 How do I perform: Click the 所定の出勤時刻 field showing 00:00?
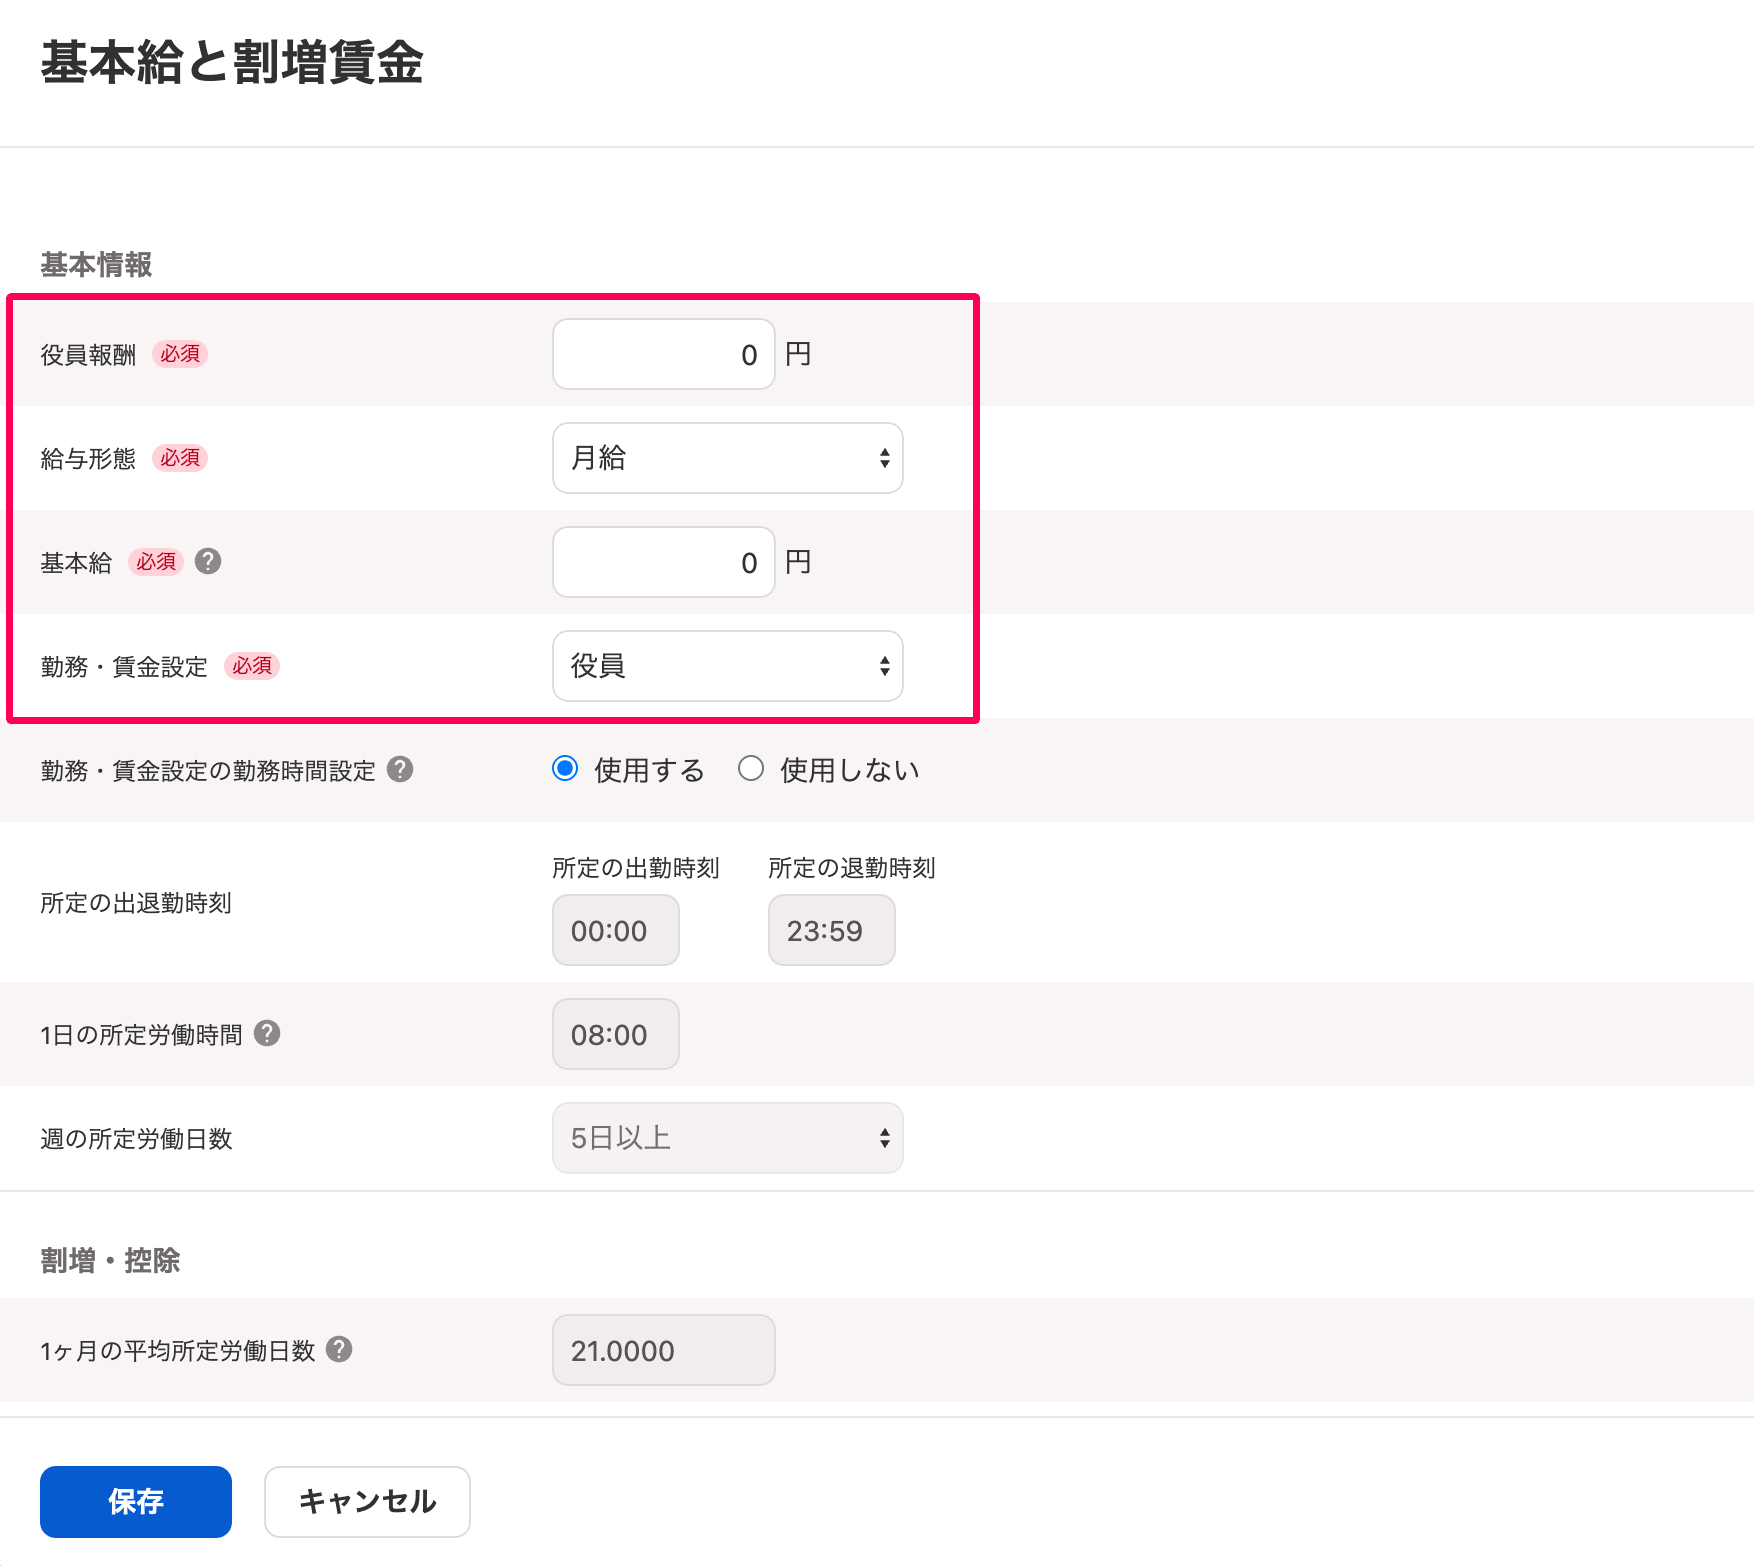coord(616,930)
